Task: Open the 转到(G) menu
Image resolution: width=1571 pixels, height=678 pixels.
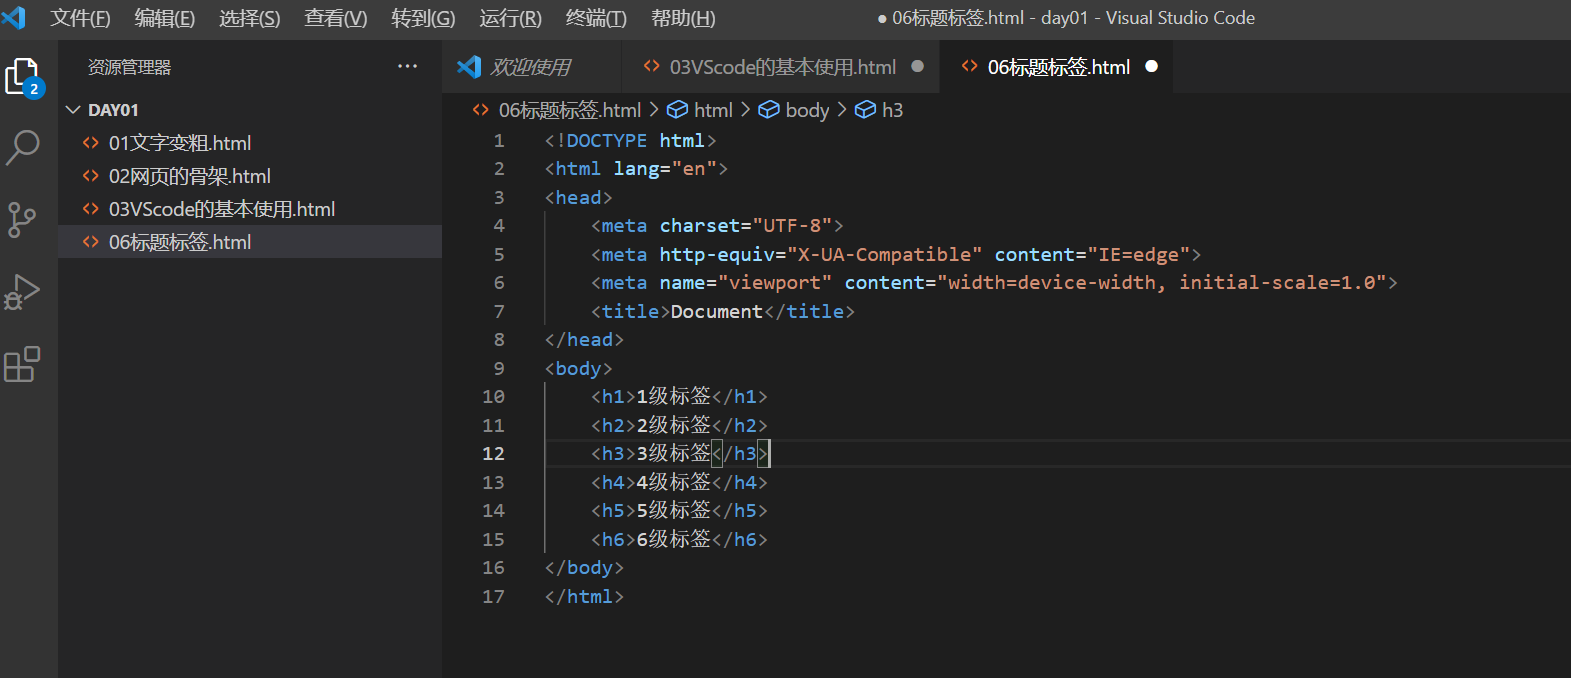Action: [x=423, y=18]
